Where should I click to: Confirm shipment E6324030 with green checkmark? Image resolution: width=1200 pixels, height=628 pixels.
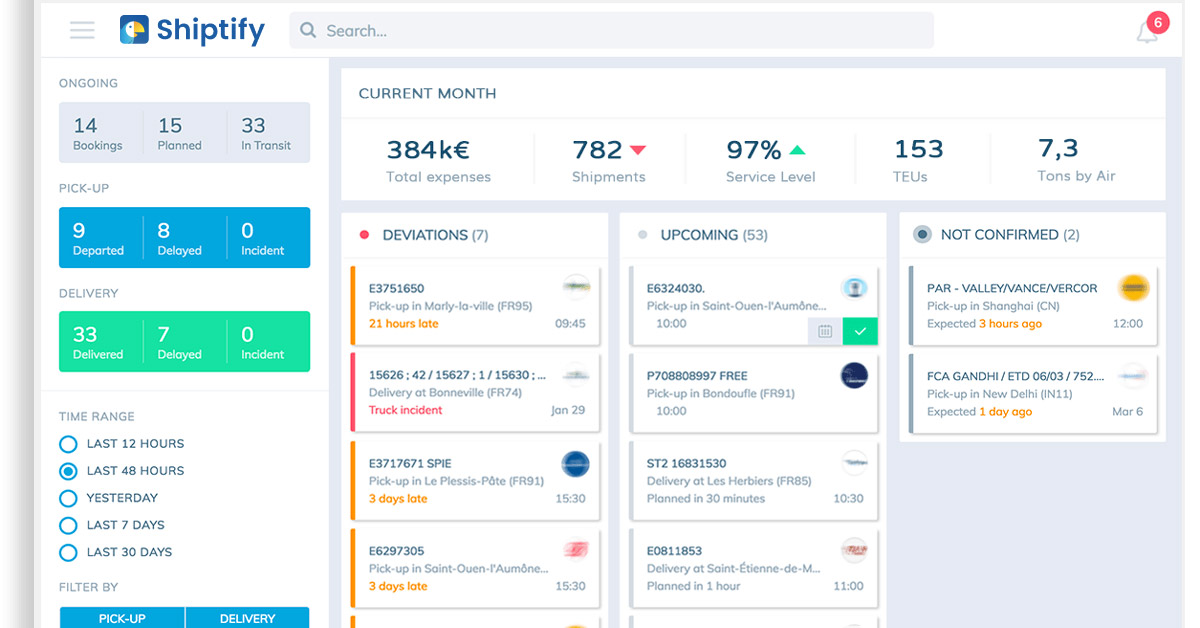860,331
